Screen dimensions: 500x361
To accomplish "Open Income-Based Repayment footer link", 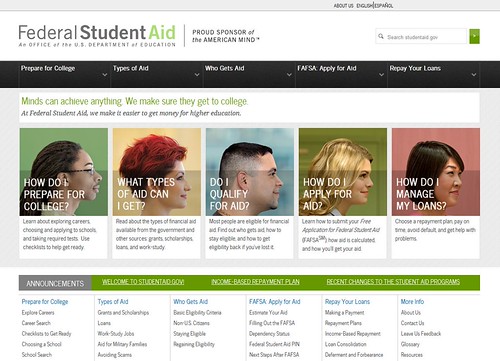I will coord(353,334).
